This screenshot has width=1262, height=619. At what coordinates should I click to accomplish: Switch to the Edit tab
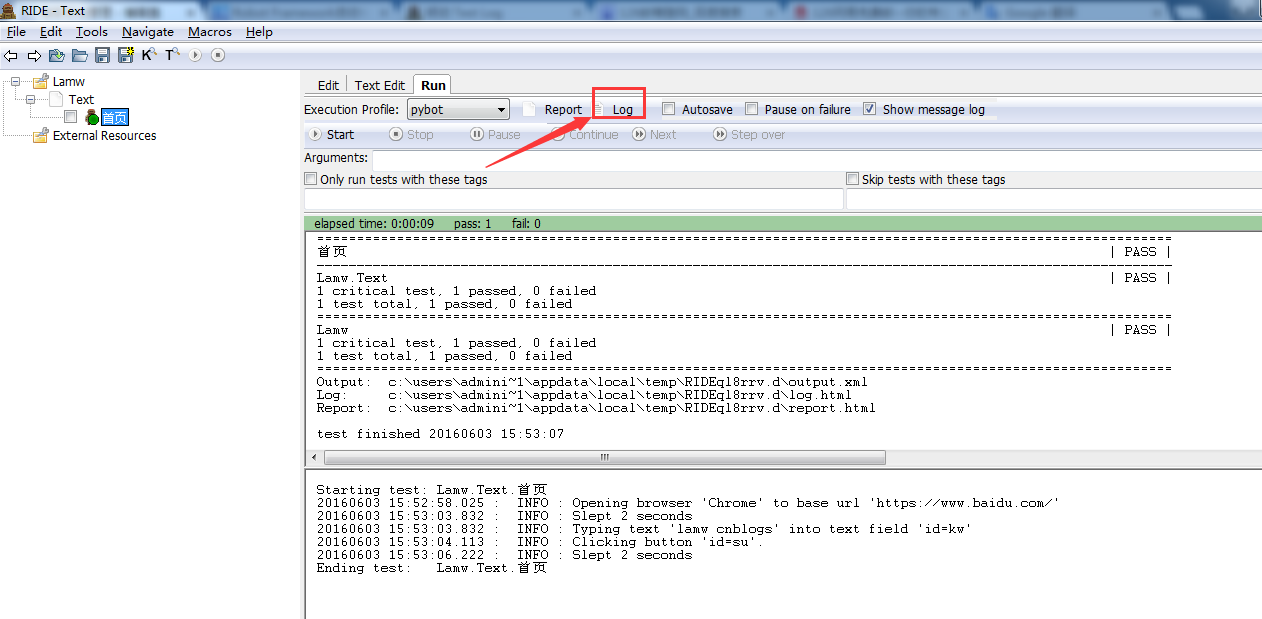coord(328,85)
